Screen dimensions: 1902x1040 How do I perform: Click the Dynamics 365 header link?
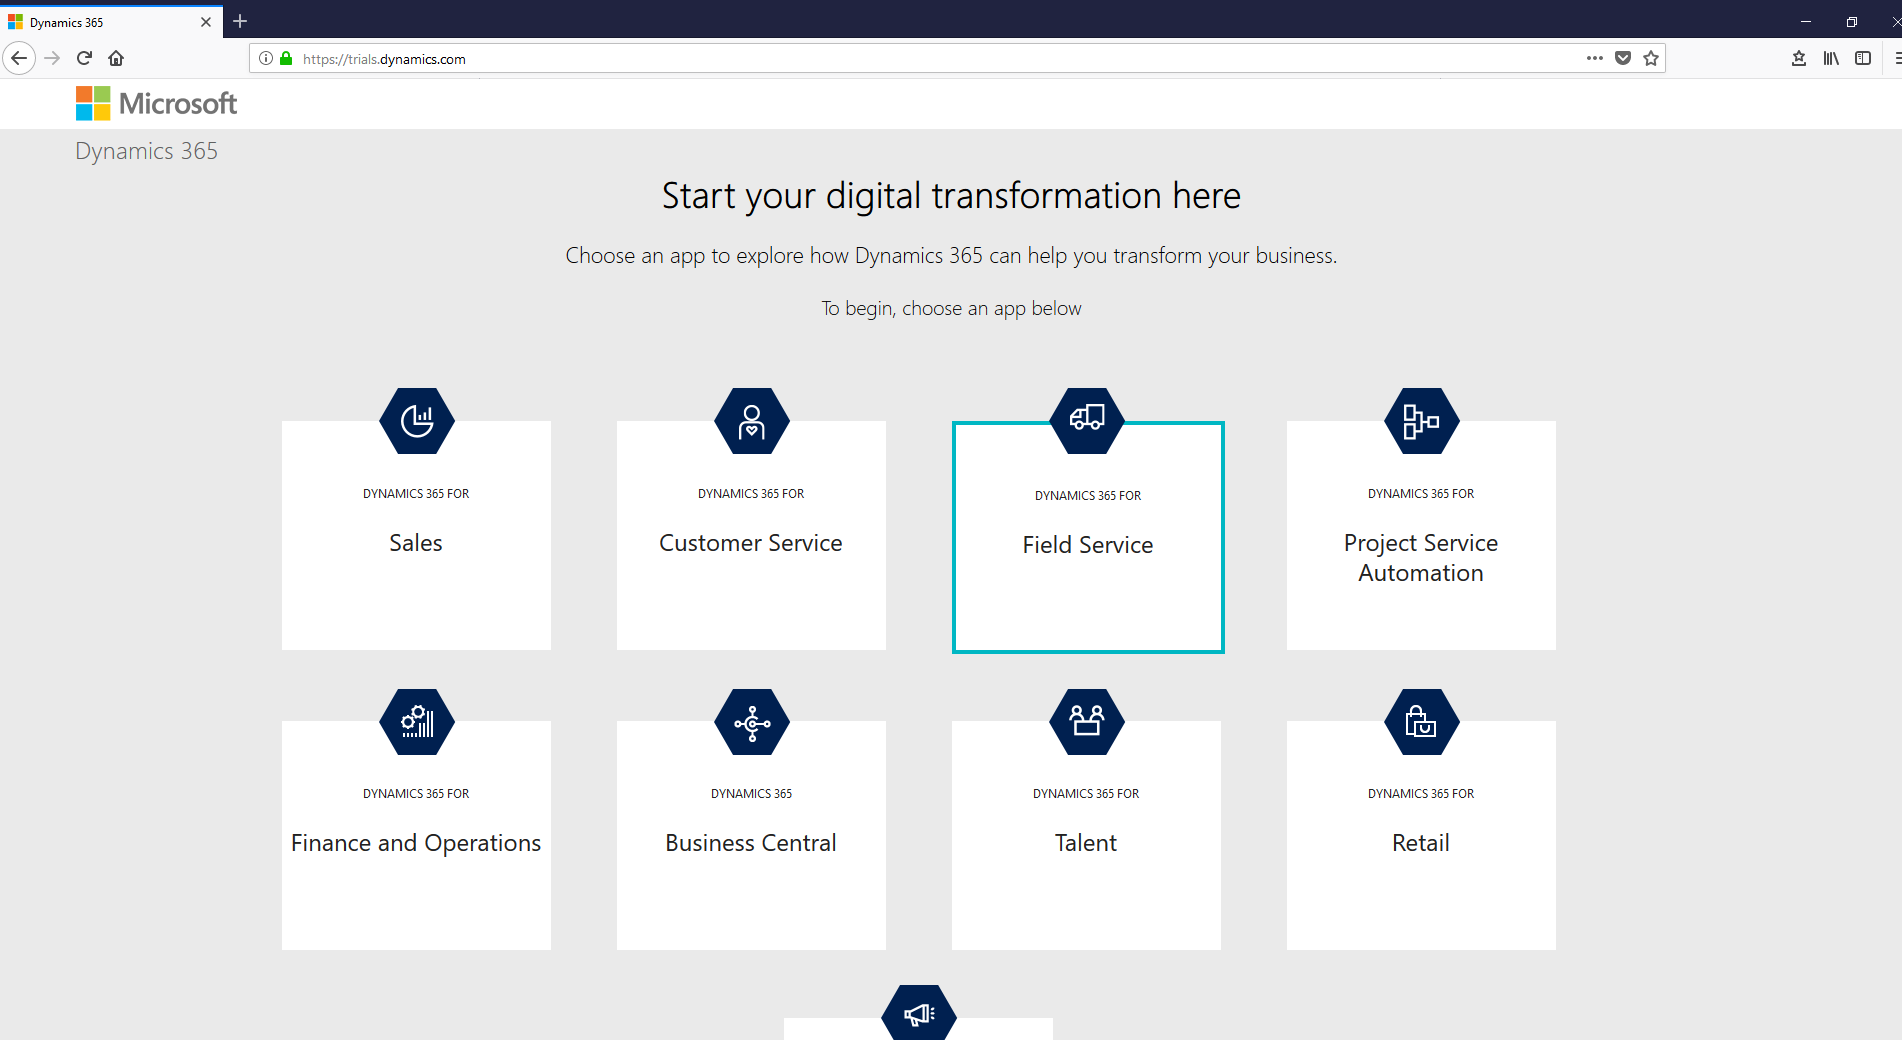(x=146, y=151)
